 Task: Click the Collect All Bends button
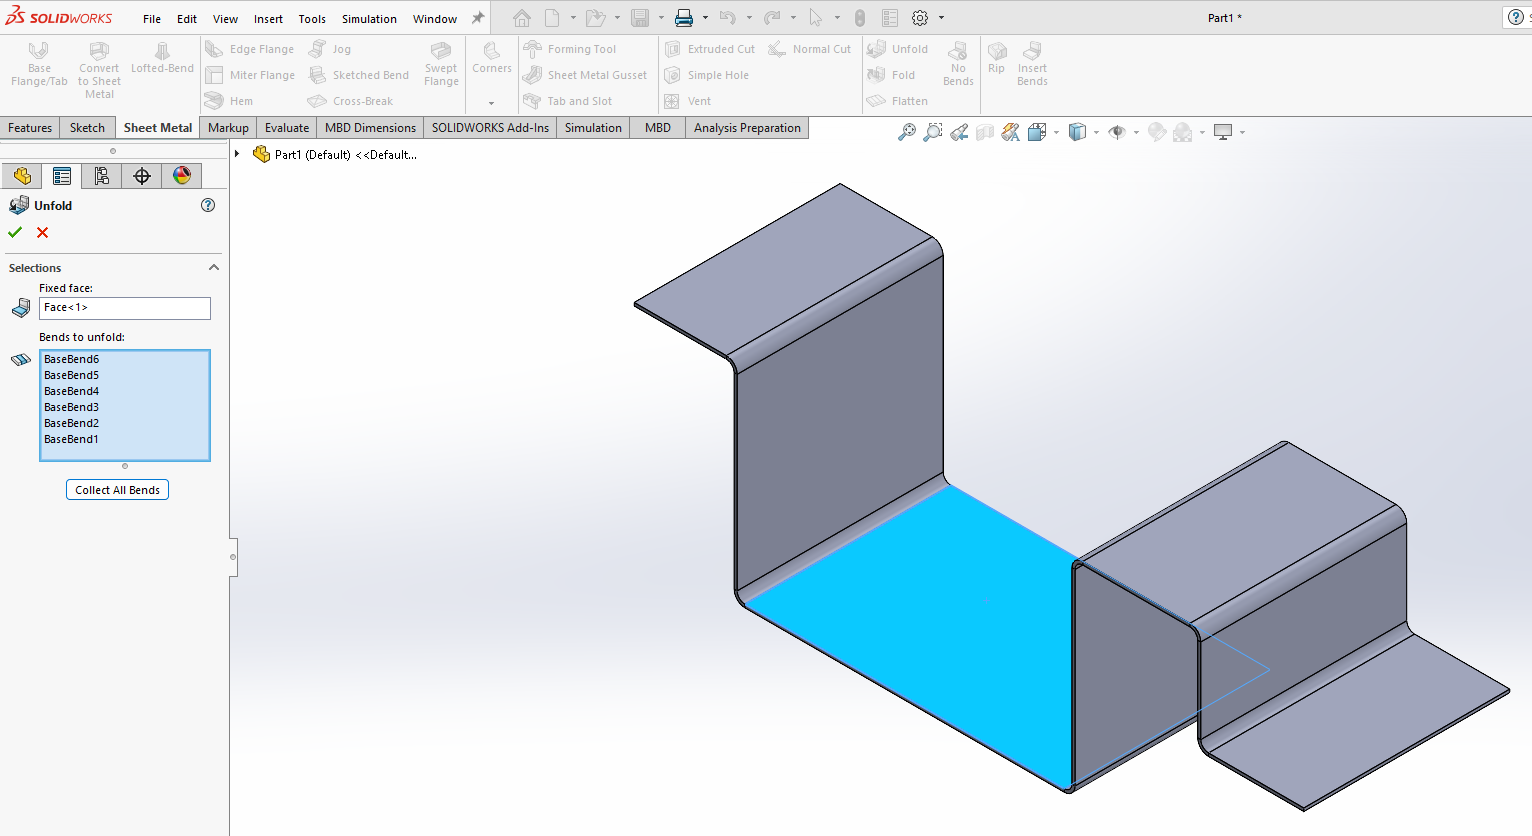(117, 490)
